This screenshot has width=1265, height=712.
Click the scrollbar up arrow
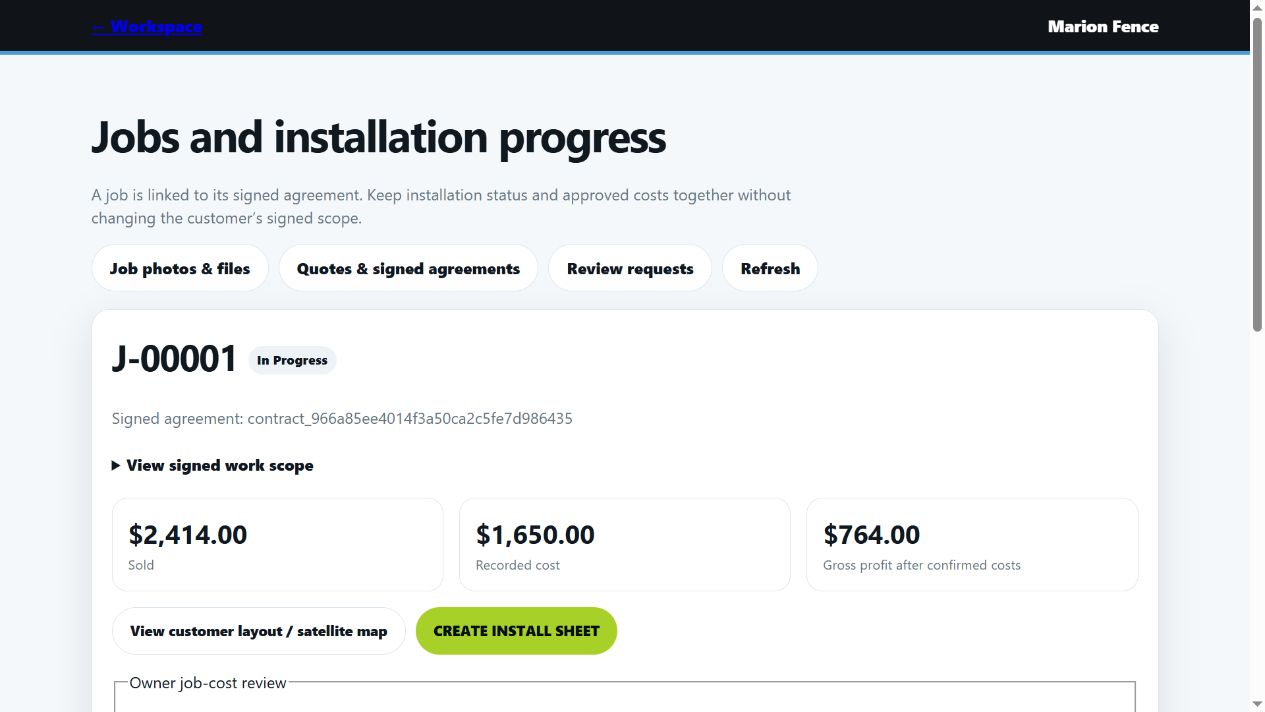[1257, 8]
